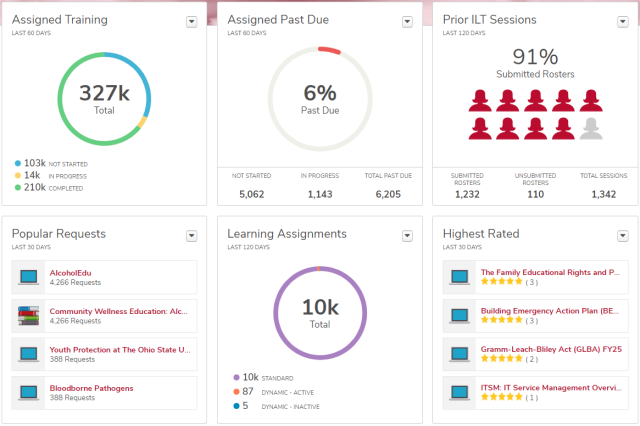Click the green Completed legend dot
Image resolution: width=640 pixels, height=426 pixels.
[x=18, y=188]
